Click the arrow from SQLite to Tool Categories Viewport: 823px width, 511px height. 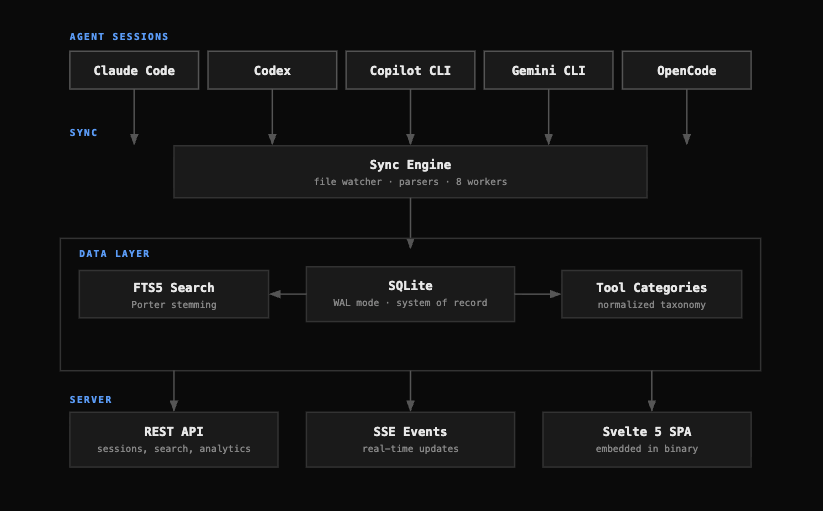(x=538, y=294)
